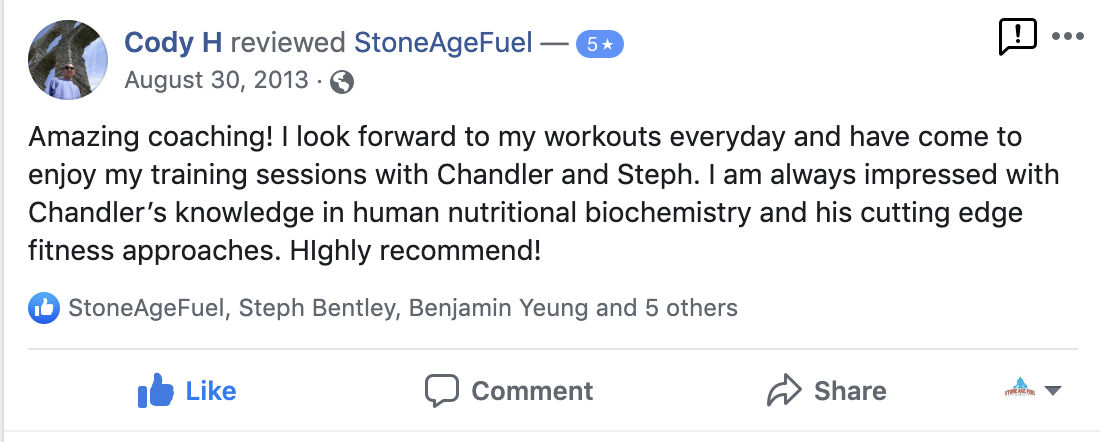Click the blue 5-star rating badge
The width and height of the screenshot is (1100, 442).
point(600,44)
